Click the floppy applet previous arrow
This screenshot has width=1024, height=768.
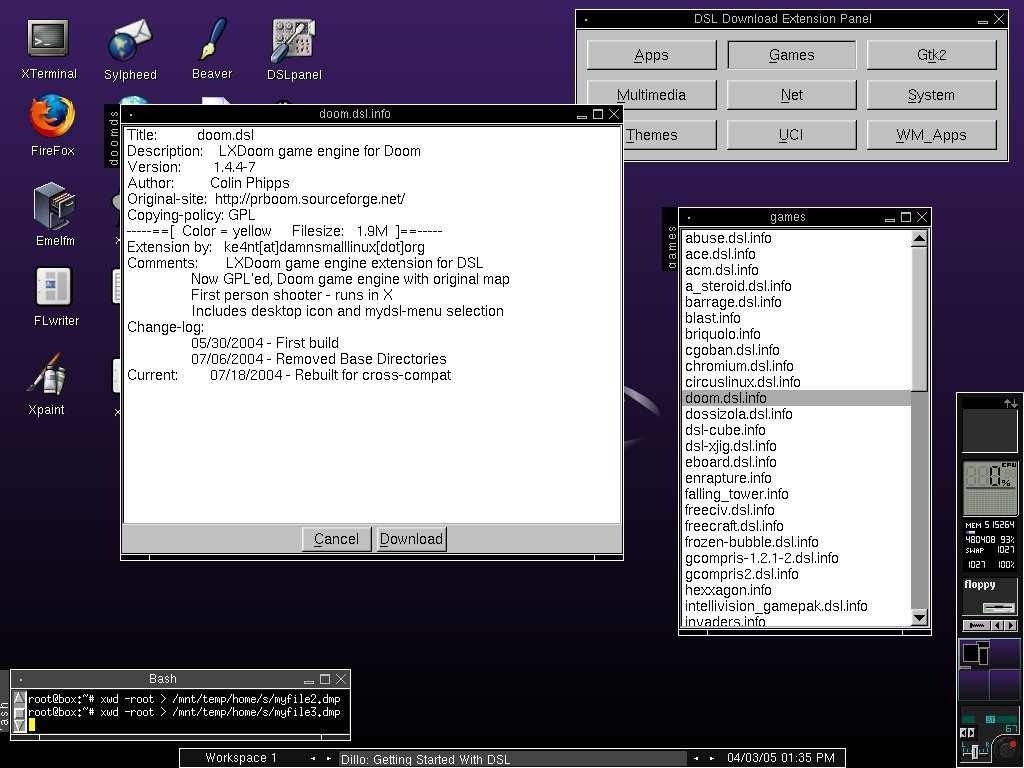pos(997,626)
